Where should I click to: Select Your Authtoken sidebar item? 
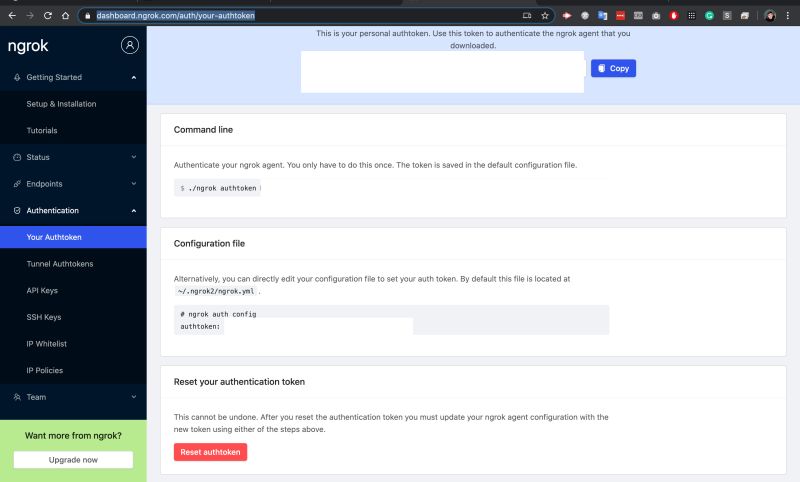click(73, 237)
